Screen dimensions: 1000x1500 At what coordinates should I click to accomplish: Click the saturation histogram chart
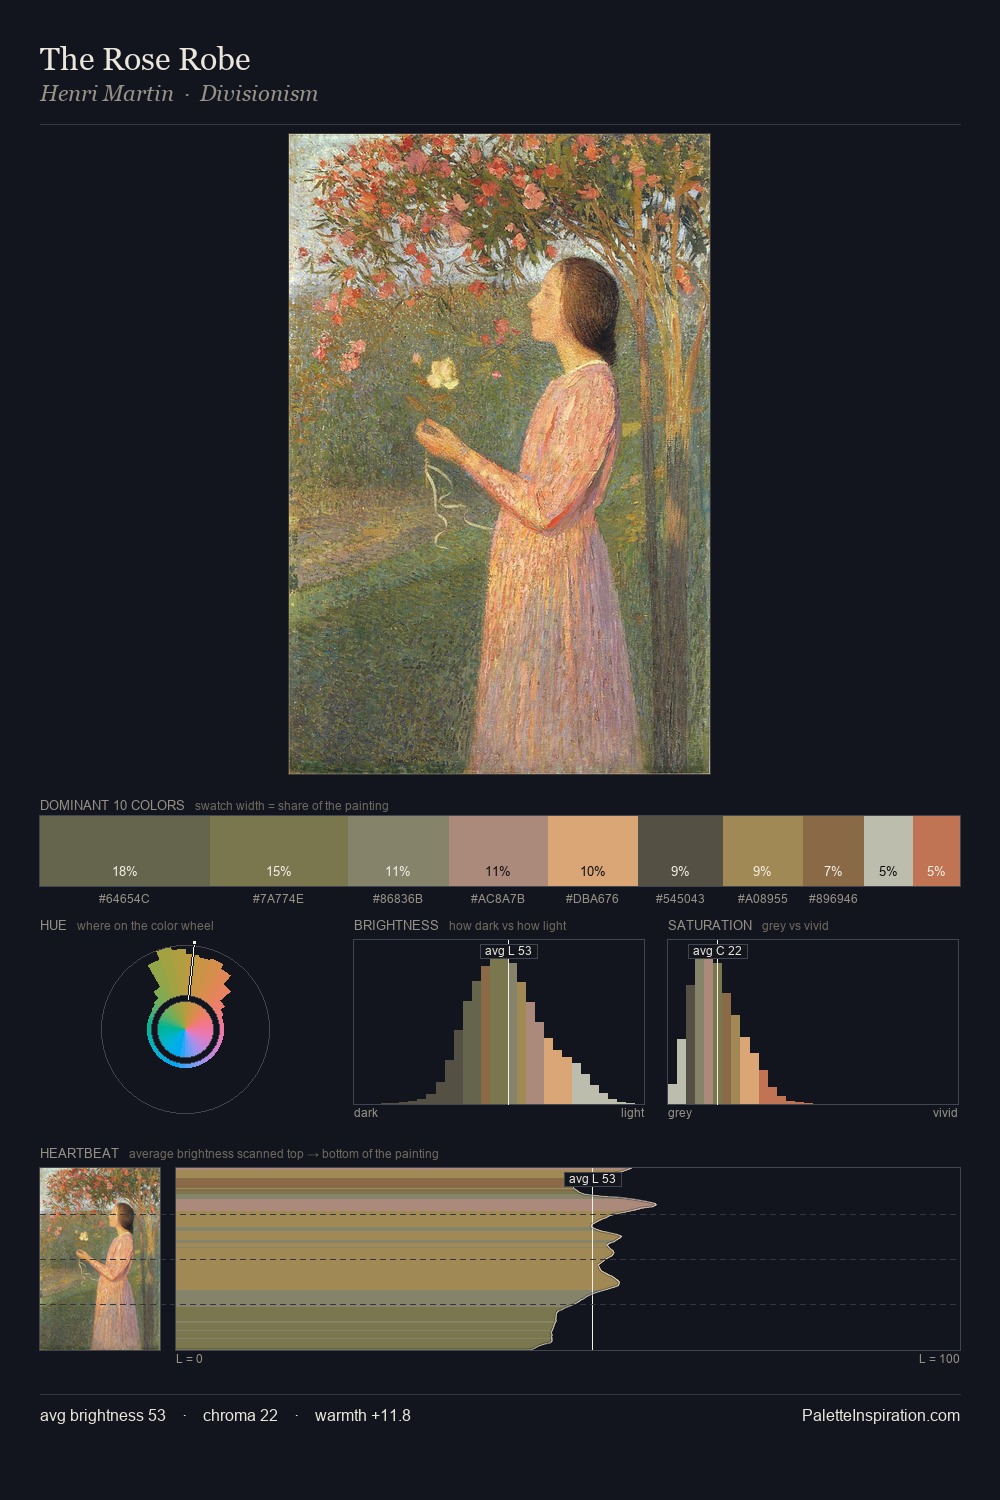coord(813,1022)
